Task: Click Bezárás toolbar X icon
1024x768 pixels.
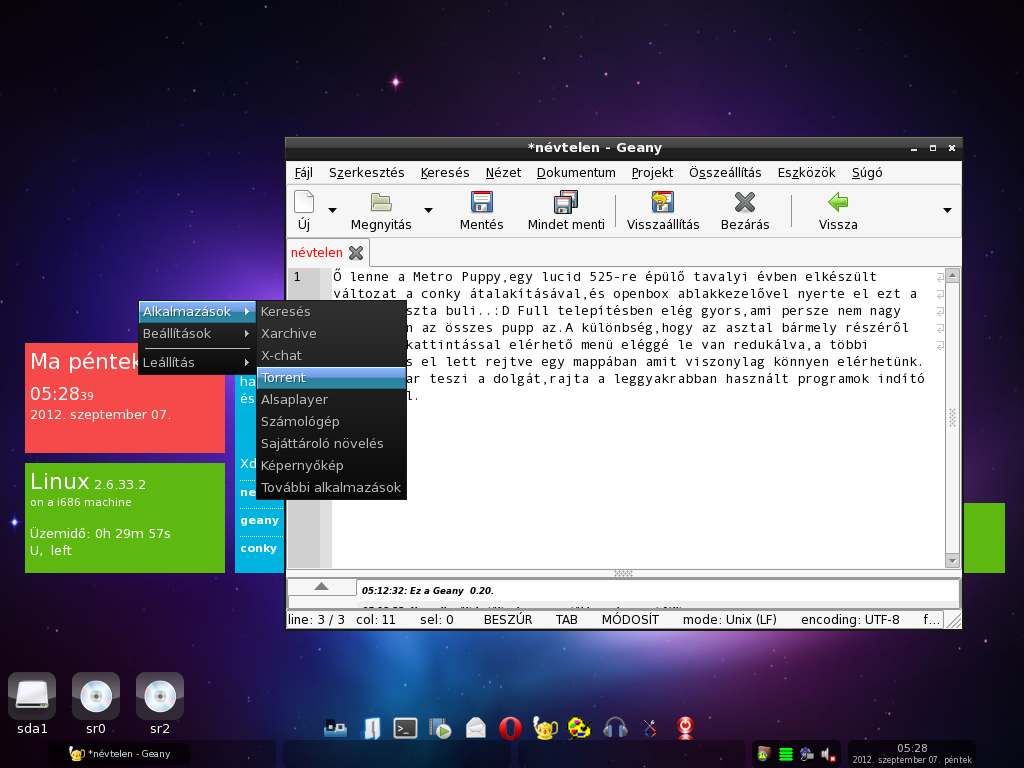Action: (744, 202)
